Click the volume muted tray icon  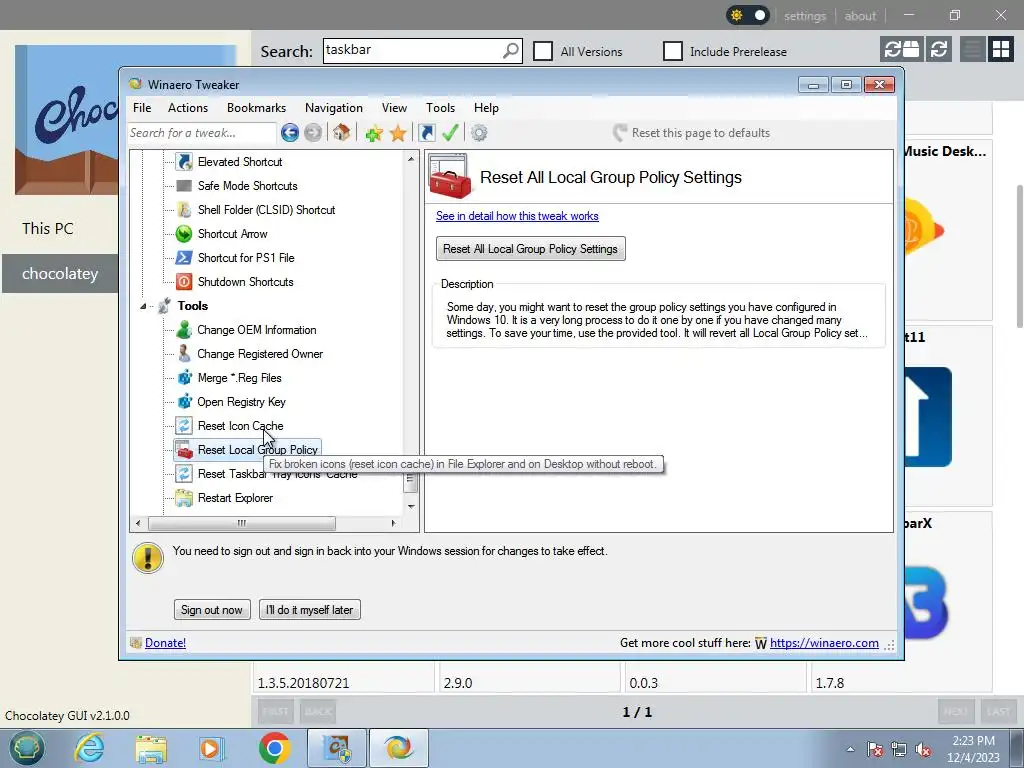(x=922, y=750)
